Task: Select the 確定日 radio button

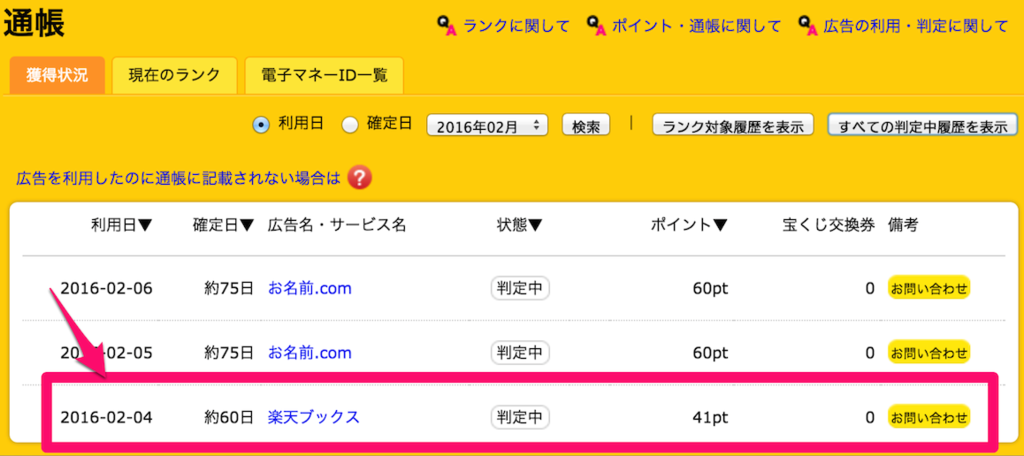Action: tap(349, 125)
